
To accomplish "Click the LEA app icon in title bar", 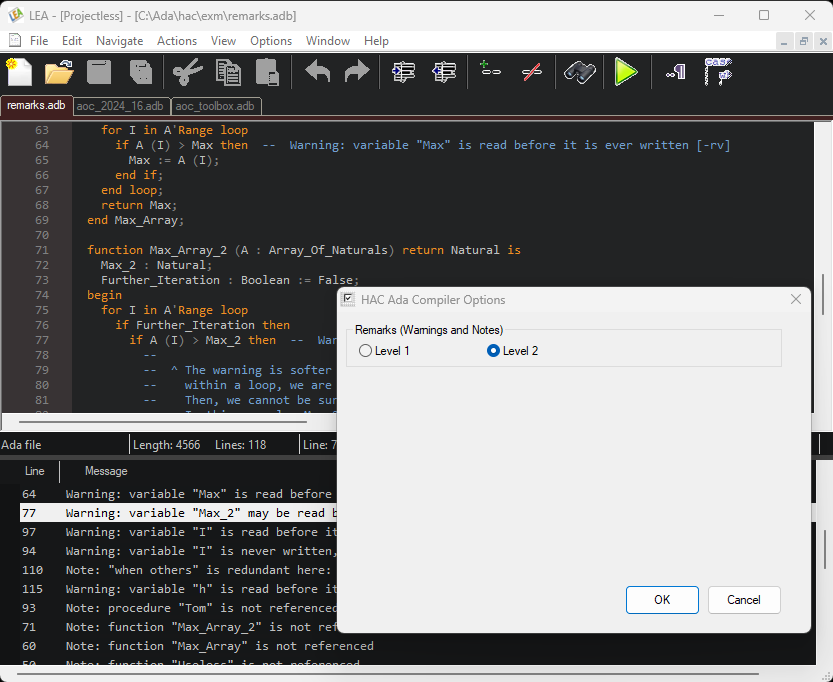I will (15, 15).
